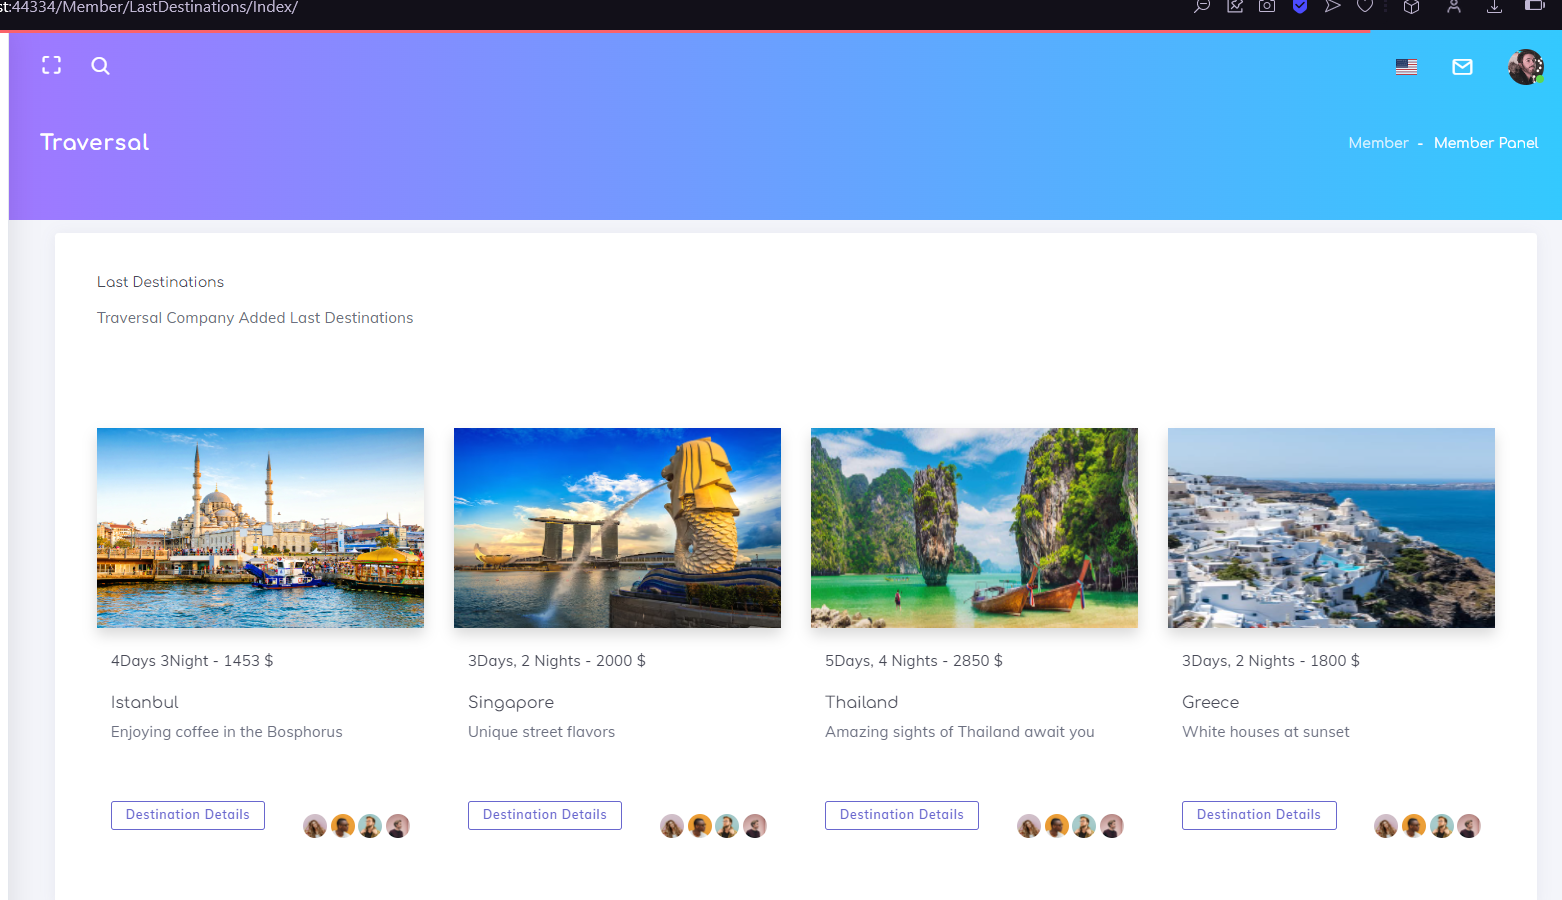Click browser extensions cube icon
Image resolution: width=1562 pixels, height=900 pixels.
pos(1412,6)
